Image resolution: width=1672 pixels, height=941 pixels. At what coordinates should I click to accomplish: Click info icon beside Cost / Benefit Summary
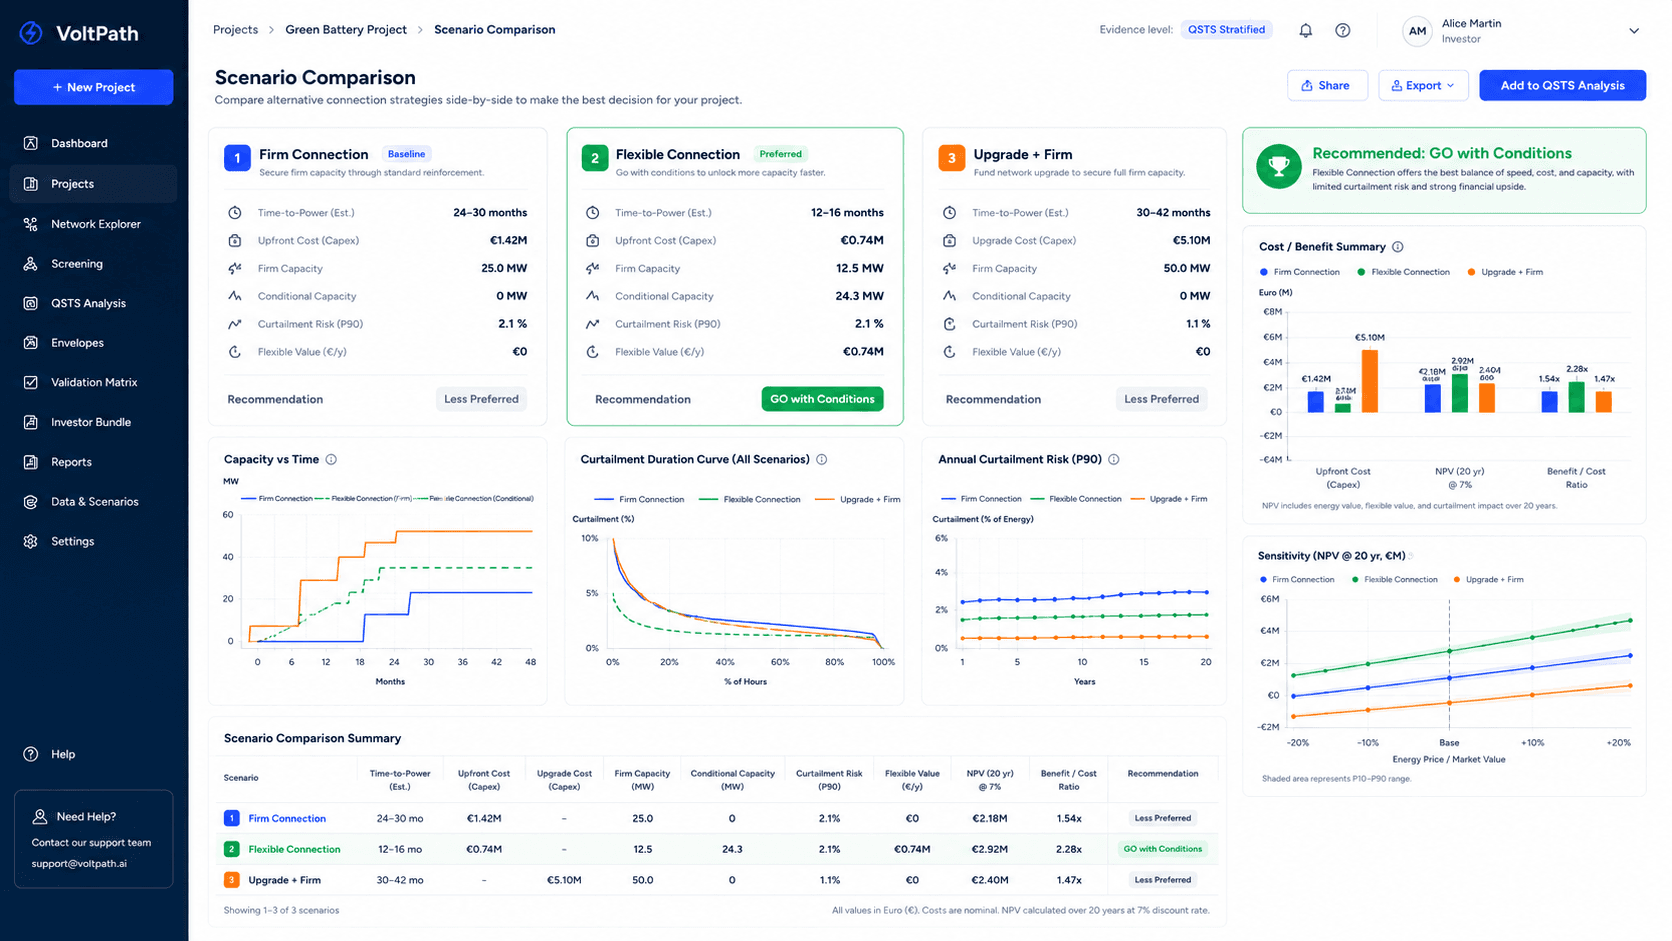[x=1398, y=247]
